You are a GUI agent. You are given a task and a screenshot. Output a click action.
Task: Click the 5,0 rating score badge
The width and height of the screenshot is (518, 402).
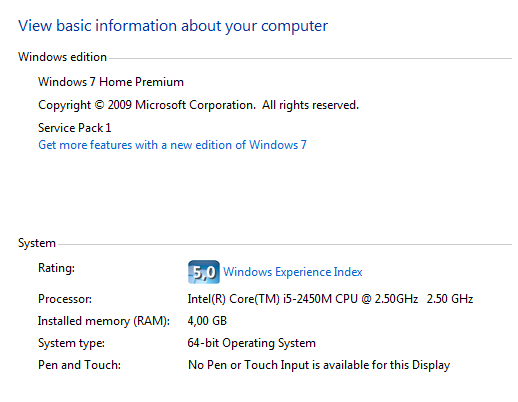pyautogui.click(x=204, y=272)
